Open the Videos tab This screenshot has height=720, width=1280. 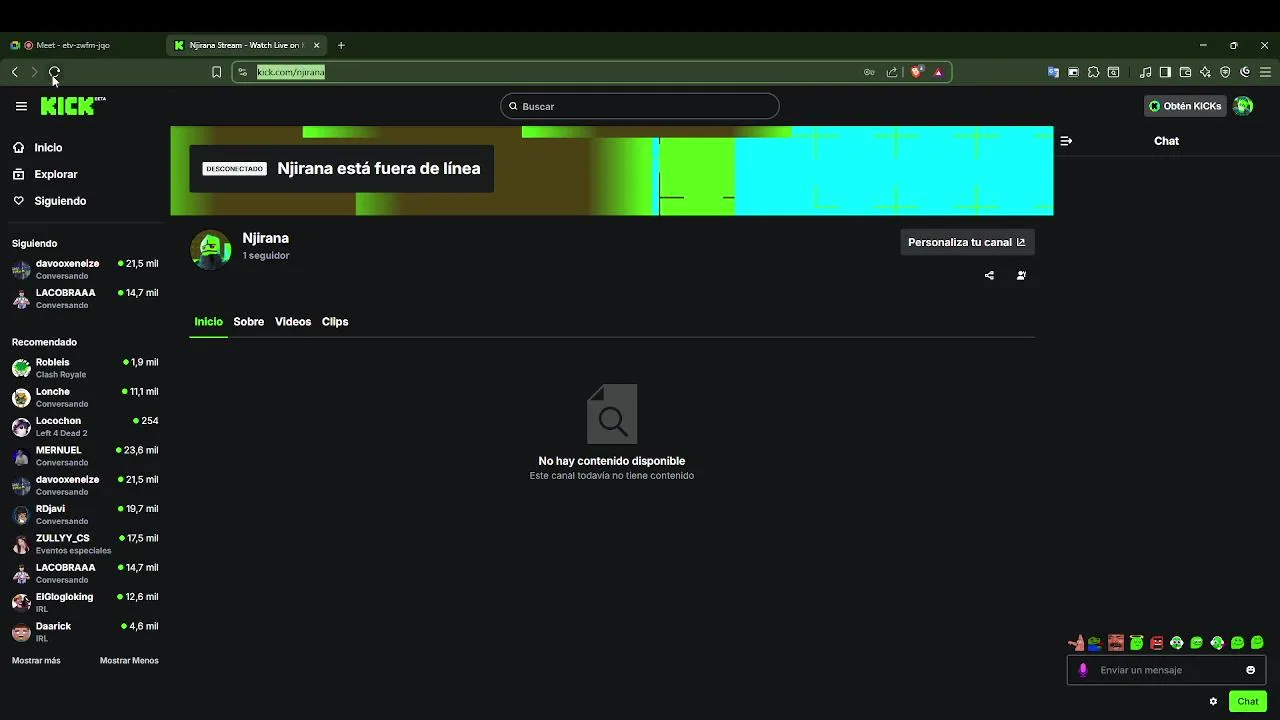pyautogui.click(x=293, y=322)
